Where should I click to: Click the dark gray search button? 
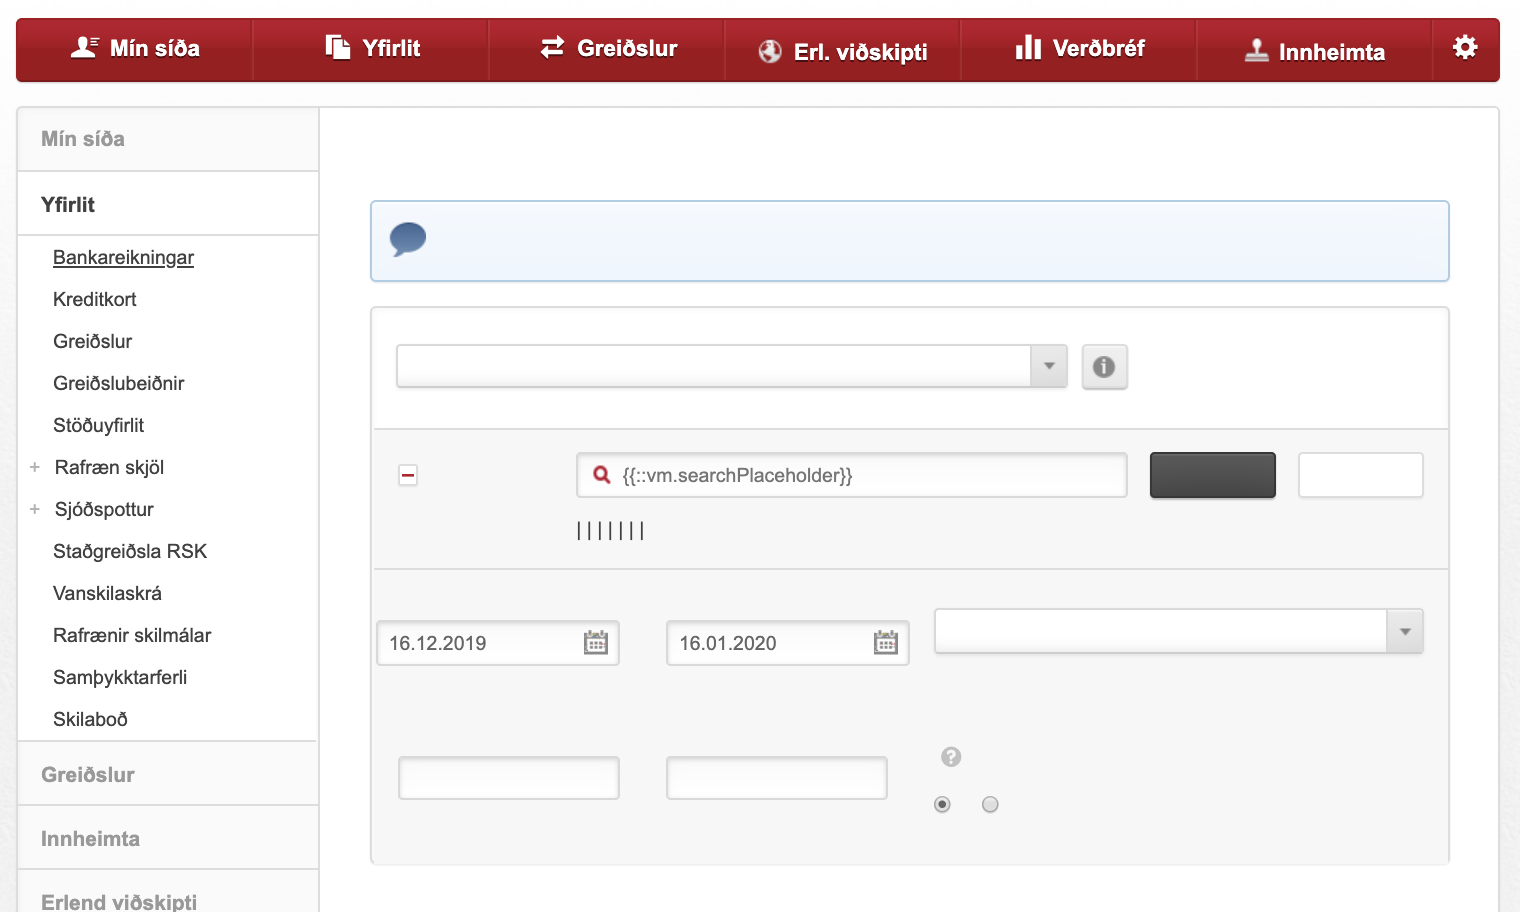tap(1212, 475)
